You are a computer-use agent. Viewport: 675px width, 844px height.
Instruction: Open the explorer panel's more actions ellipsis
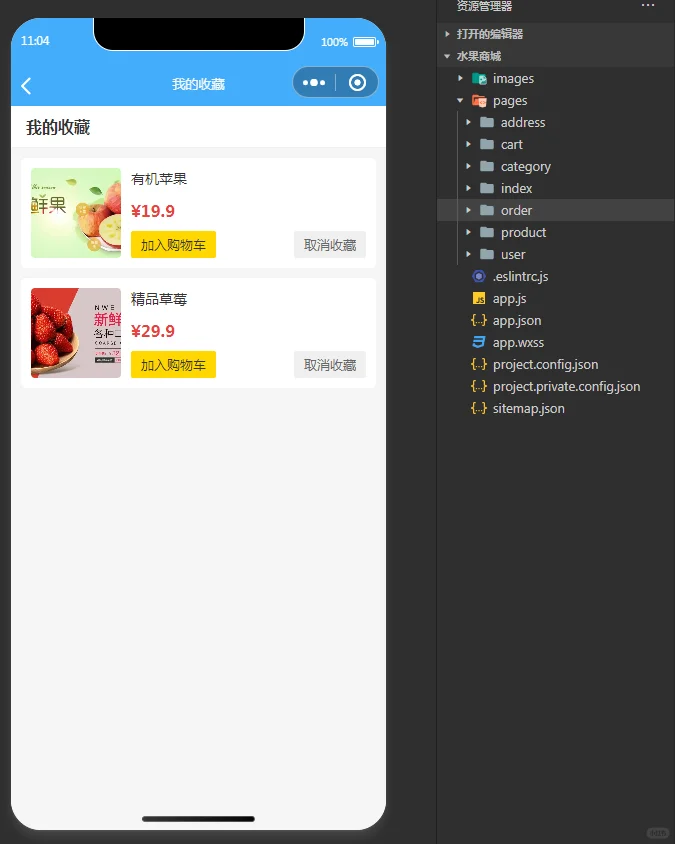648,5
